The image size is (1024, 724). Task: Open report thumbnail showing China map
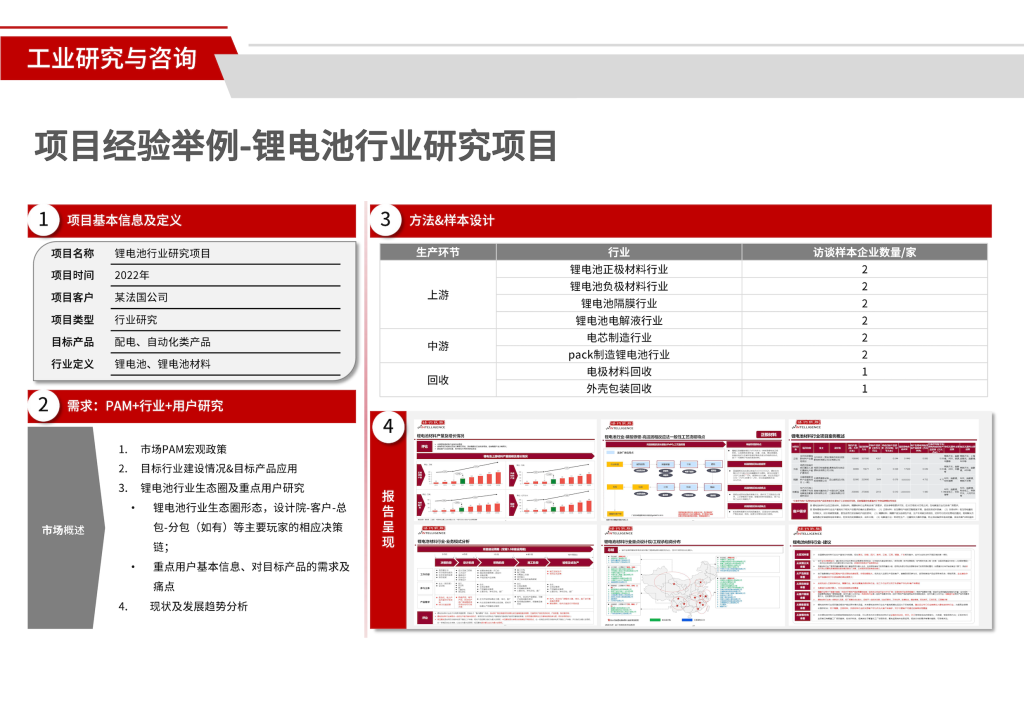click(692, 576)
